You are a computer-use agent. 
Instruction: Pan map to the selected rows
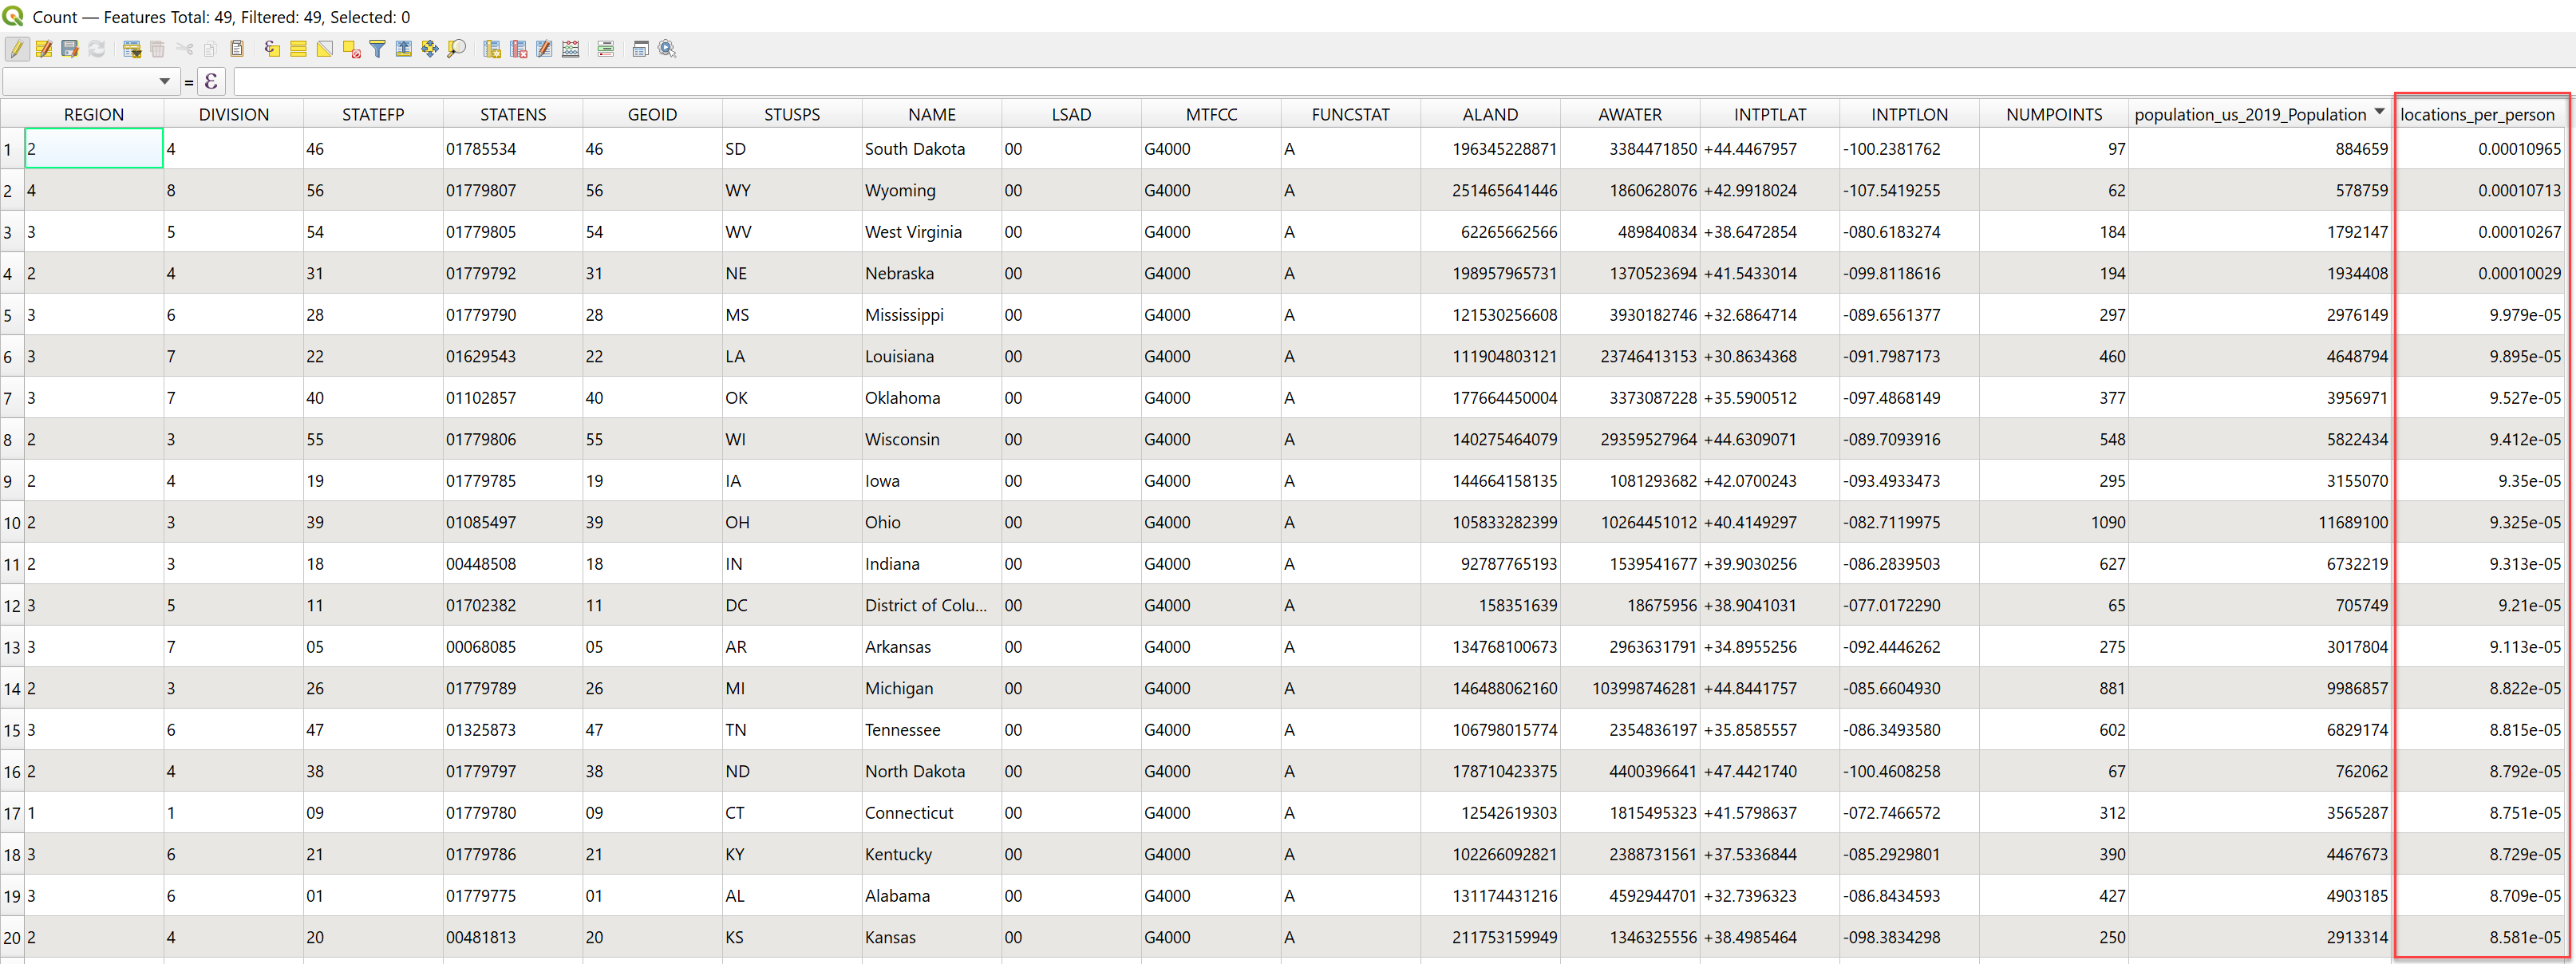point(430,49)
